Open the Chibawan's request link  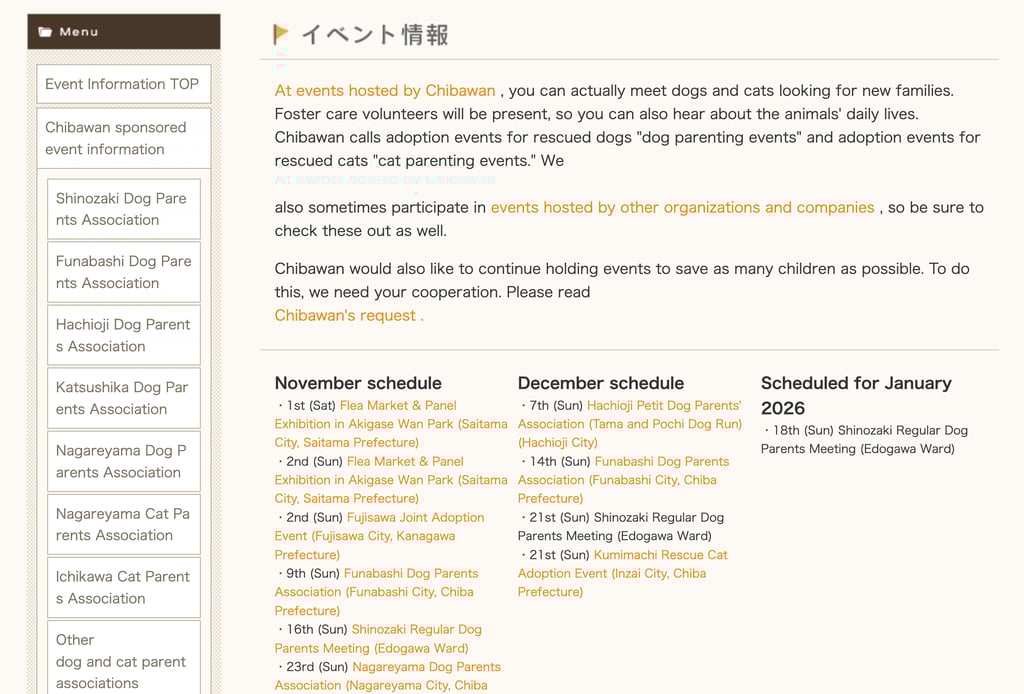[x=349, y=315]
